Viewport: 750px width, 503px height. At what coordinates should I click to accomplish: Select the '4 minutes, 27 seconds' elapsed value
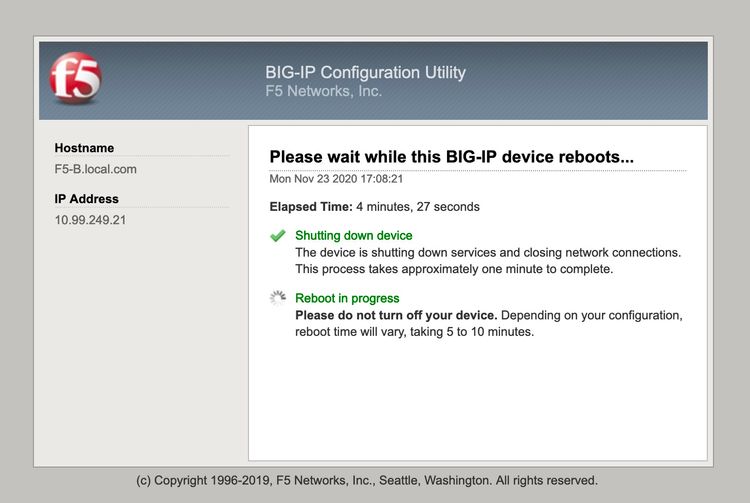418,207
